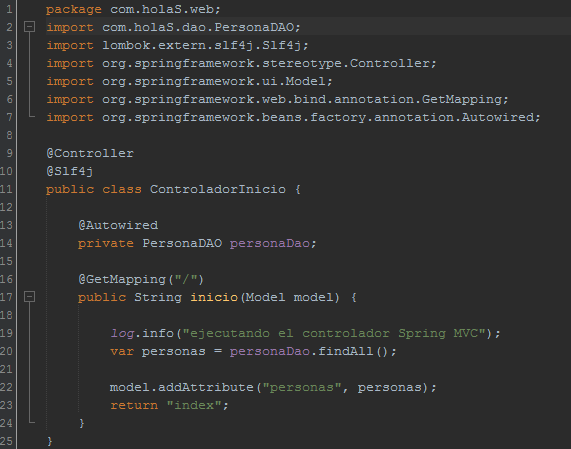The height and width of the screenshot is (449, 571).
Task: Click closing brace on line 25
Action: (x=50, y=441)
